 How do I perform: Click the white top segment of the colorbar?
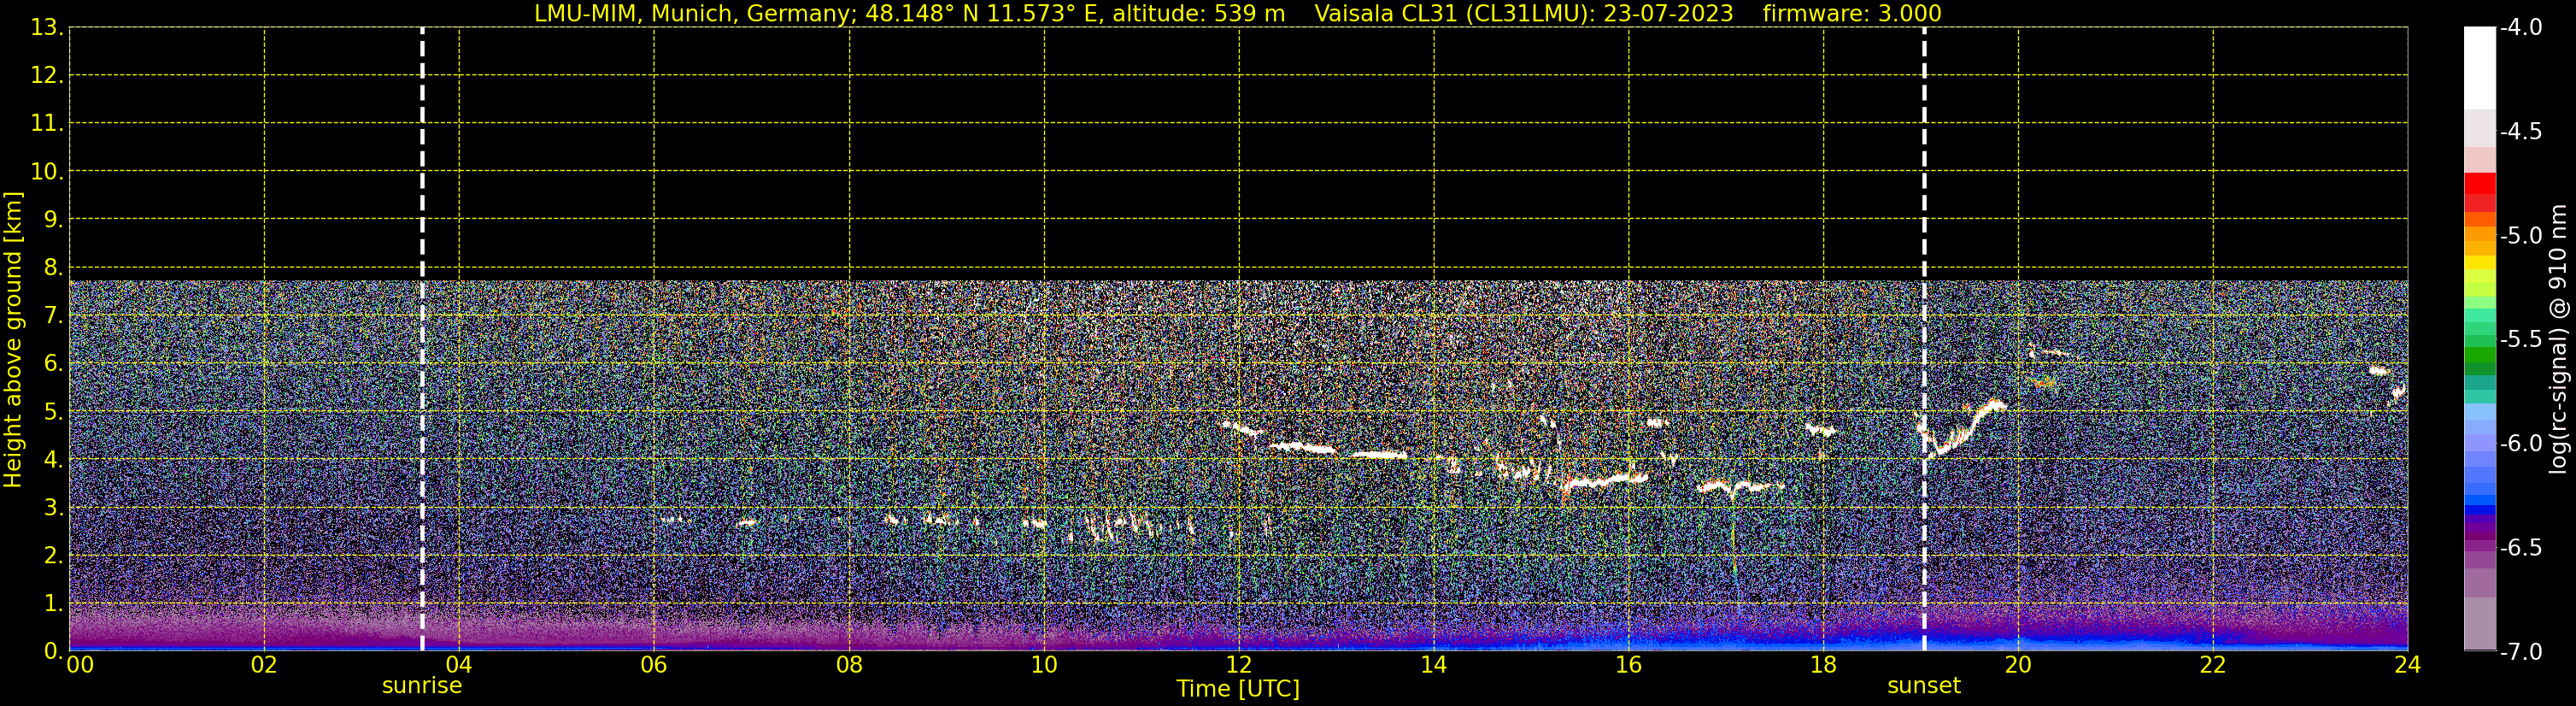click(2480, 68)
